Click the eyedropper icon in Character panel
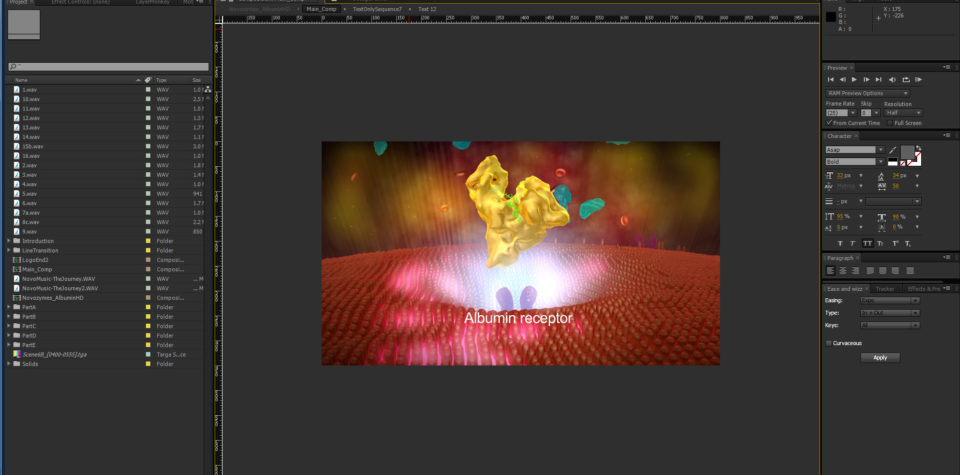 pos(895,151)
